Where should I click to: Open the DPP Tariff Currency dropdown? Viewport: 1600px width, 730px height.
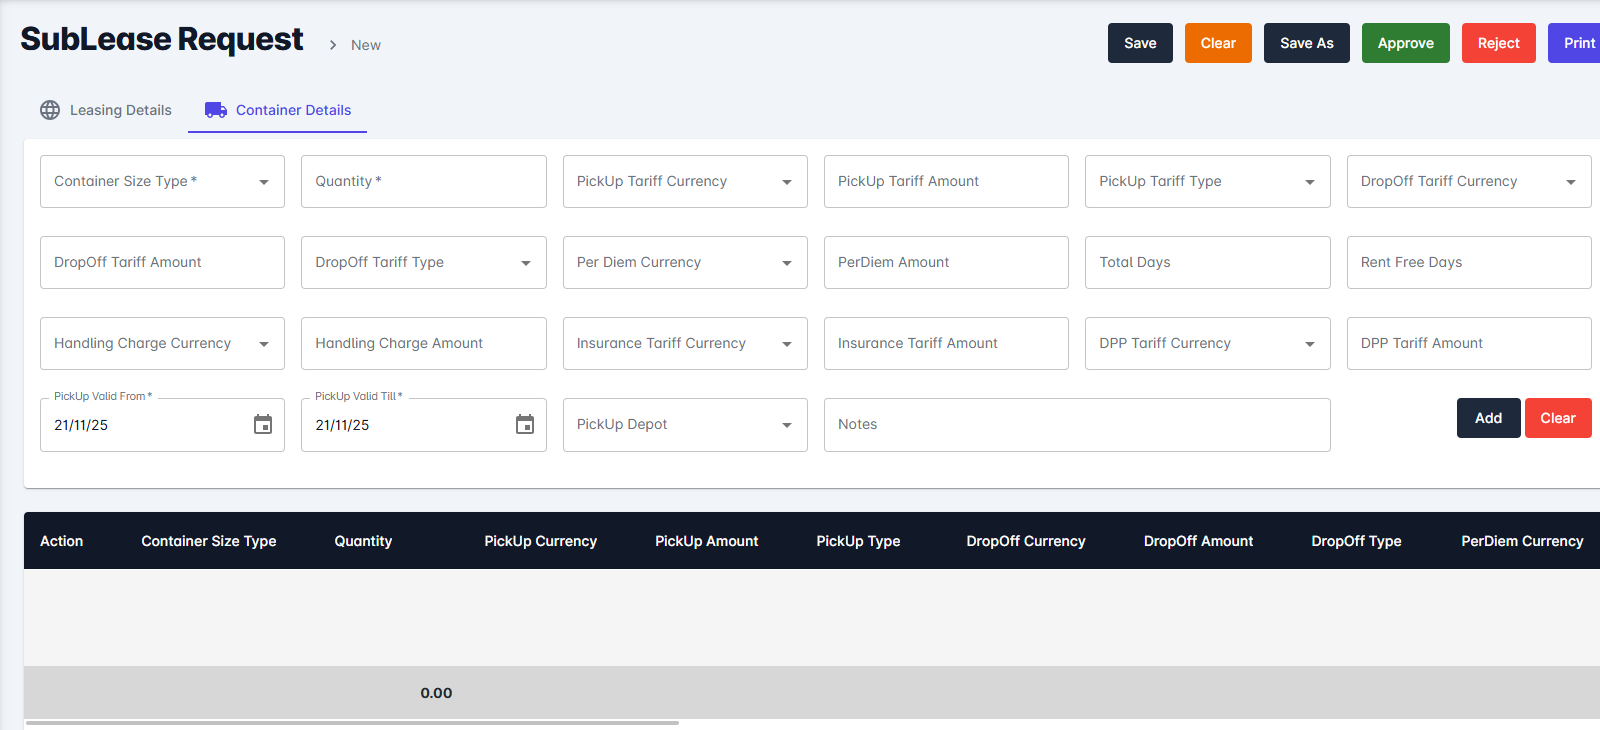pyautogui.click(x=1309, y=344)
